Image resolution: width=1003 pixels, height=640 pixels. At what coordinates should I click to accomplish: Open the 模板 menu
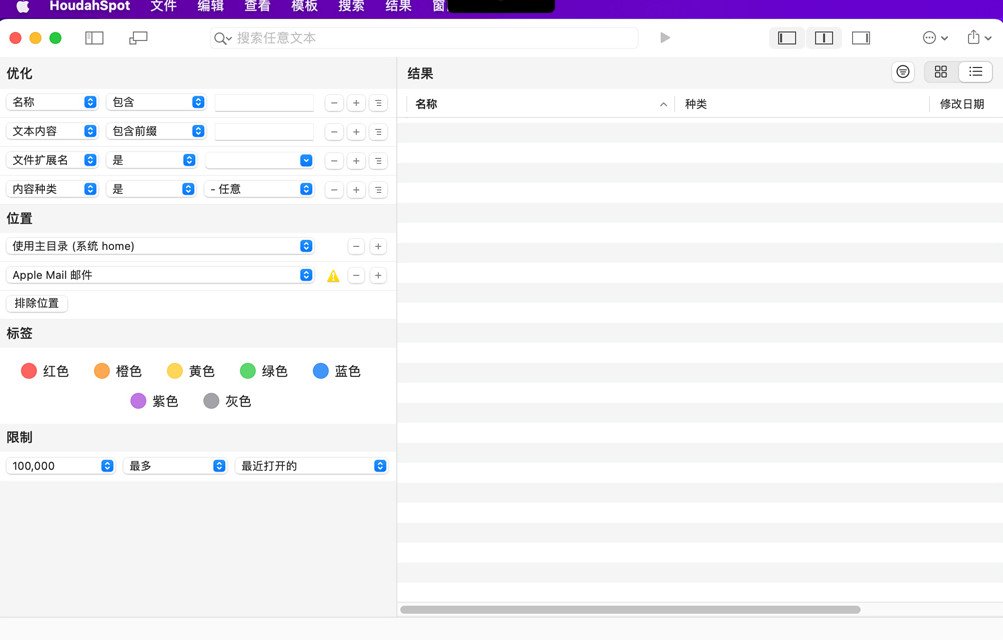click(x=304, y=6)
